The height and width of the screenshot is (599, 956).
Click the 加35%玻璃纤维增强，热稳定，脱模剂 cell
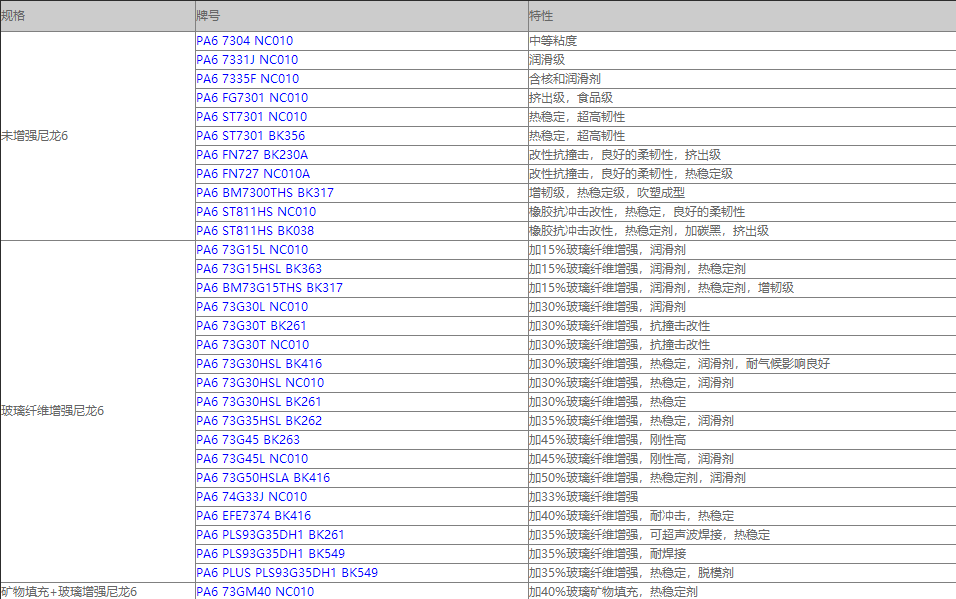pyautogui.click(x=742, y=572)
